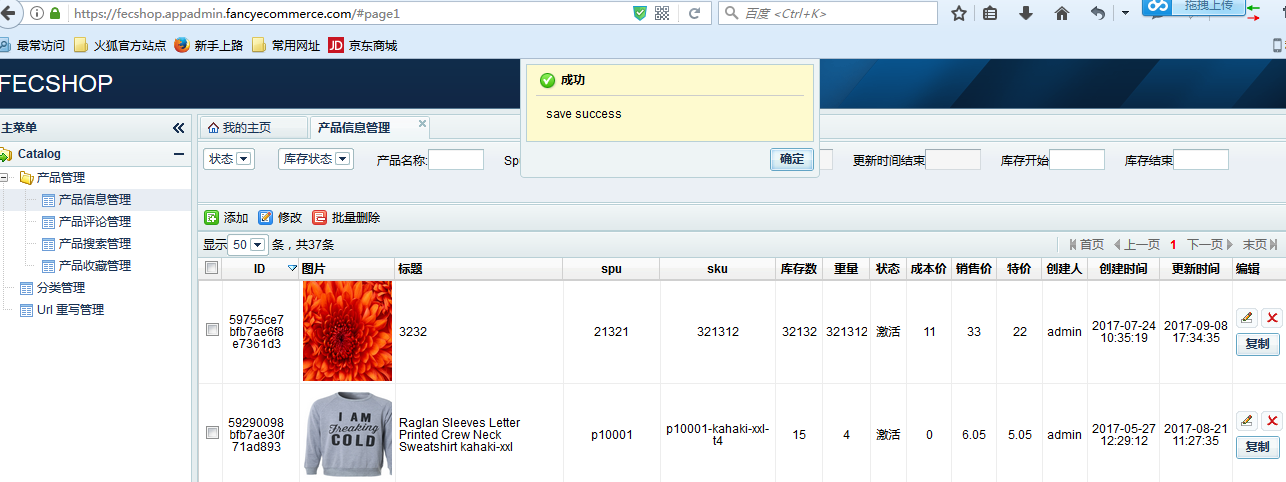Image resolution: width=1286 pixels, height=482 pixels.
Task: Sort by the sku column header
Action: tap(717, 269)
